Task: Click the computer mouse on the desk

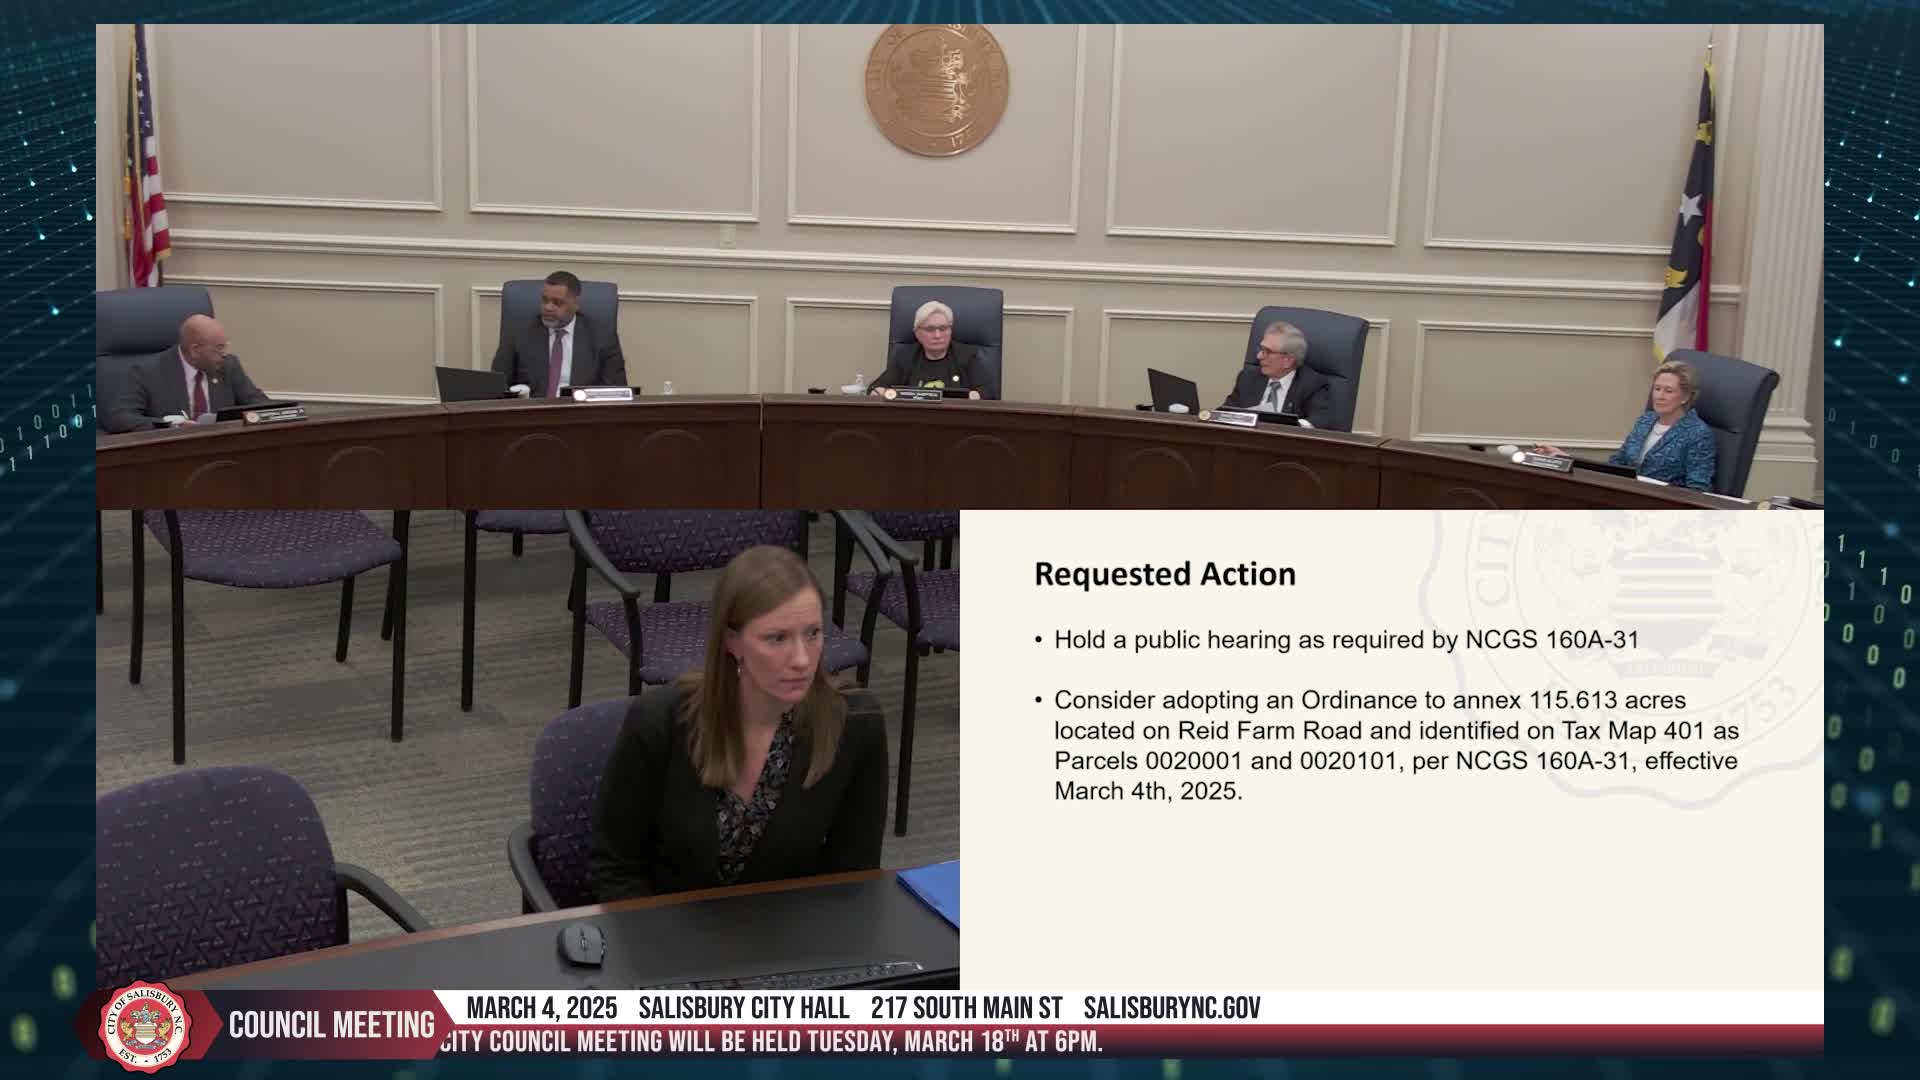Action: [581, 943]
